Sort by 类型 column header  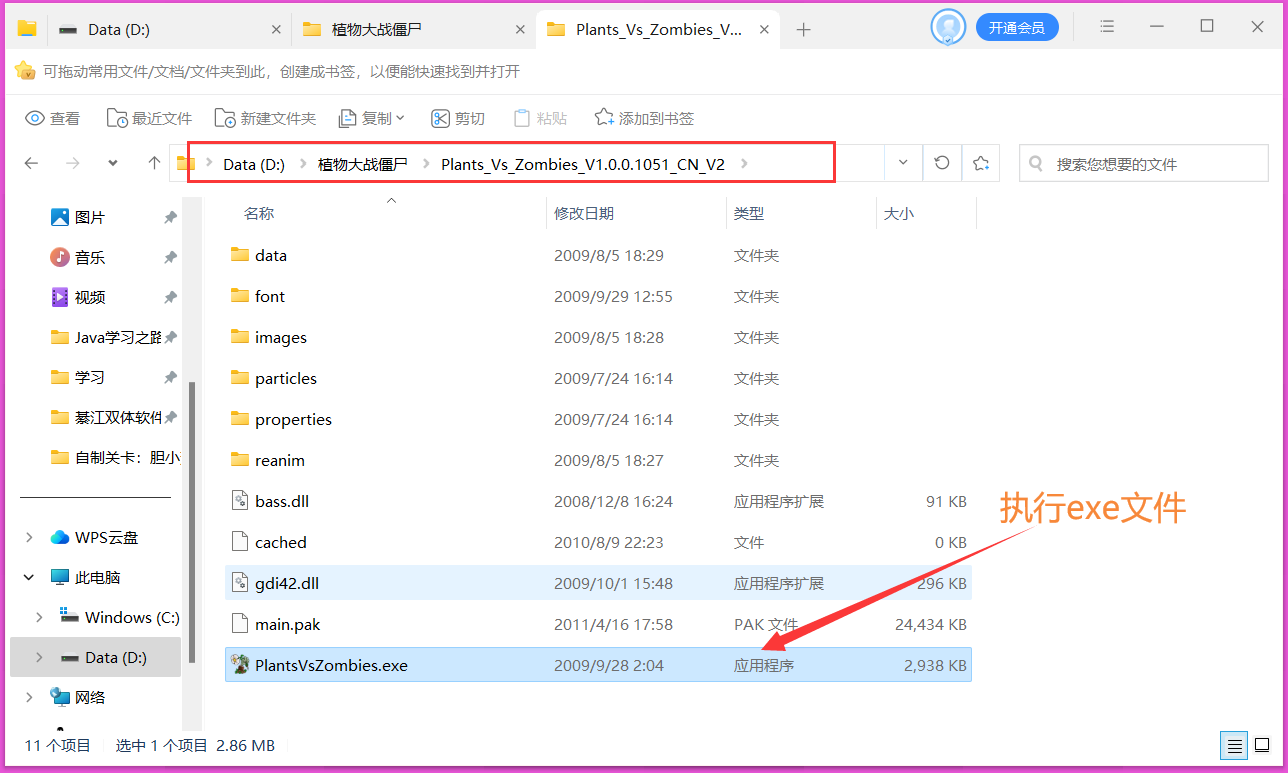point(748,213)
